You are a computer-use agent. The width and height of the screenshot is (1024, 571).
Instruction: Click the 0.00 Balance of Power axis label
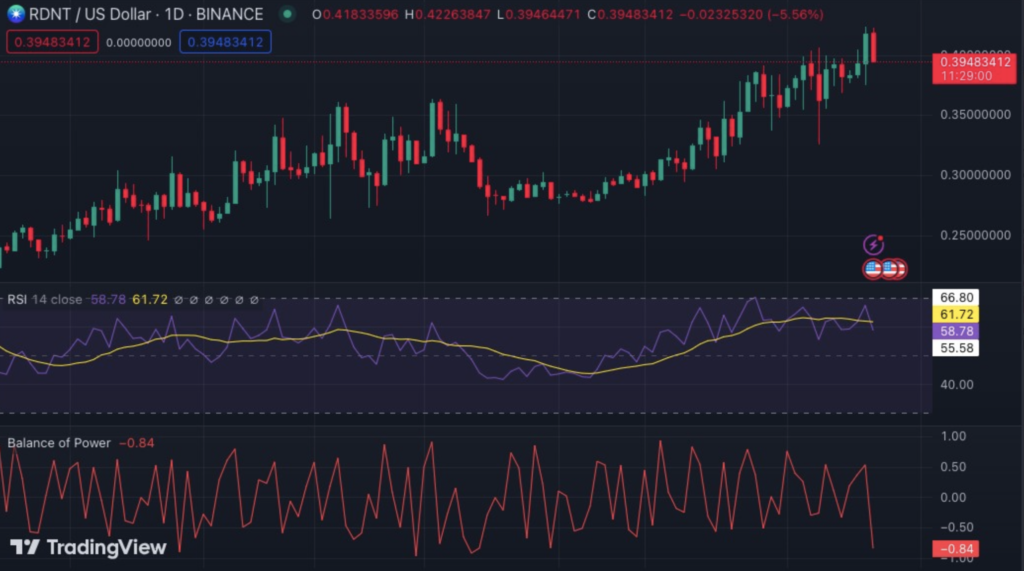[953, 497]
